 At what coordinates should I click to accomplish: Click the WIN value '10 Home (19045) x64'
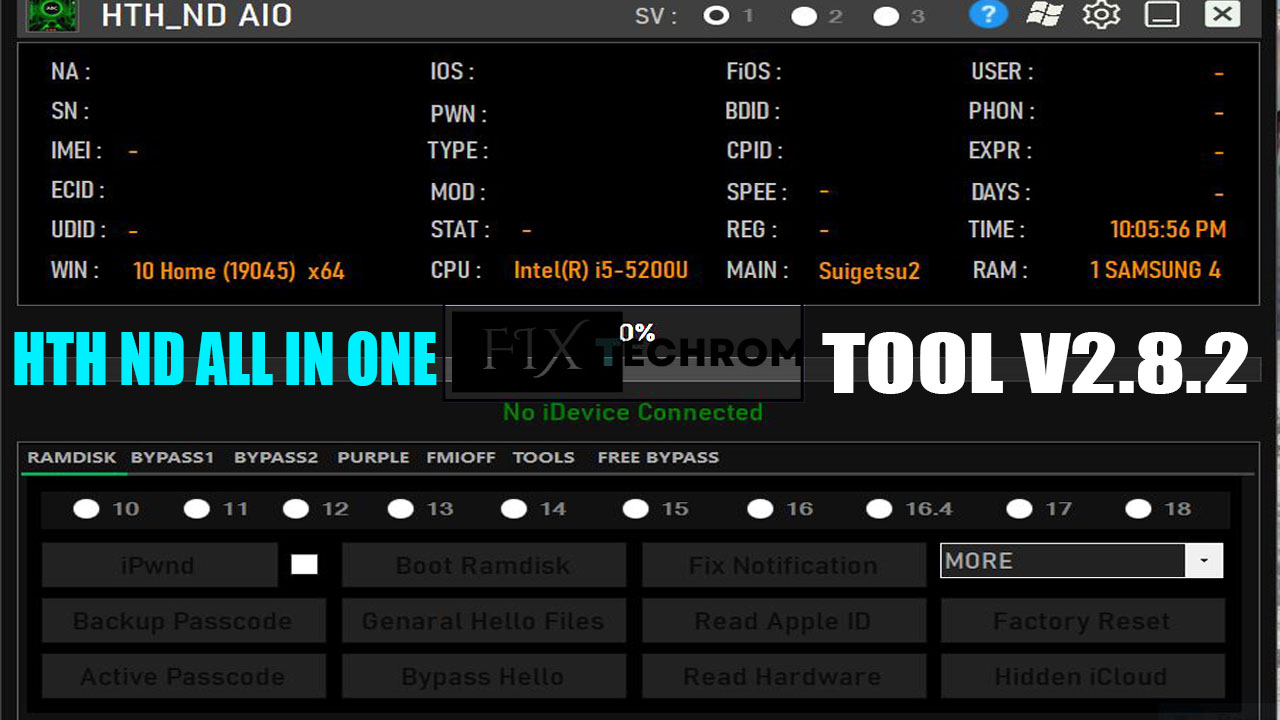tap(239, 270)
